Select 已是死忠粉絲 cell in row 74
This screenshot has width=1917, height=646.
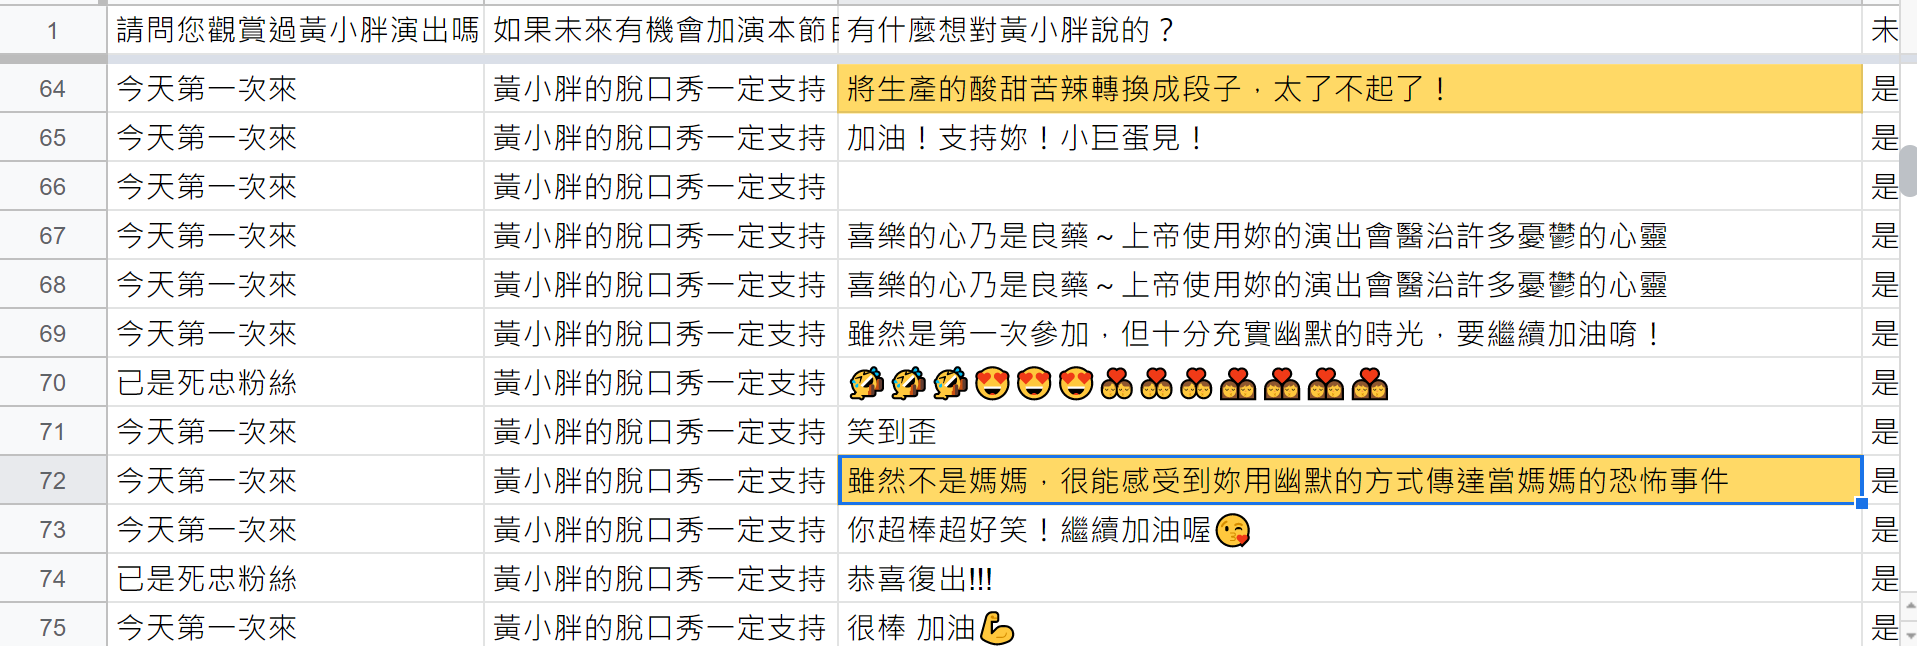tap(296, 579)
